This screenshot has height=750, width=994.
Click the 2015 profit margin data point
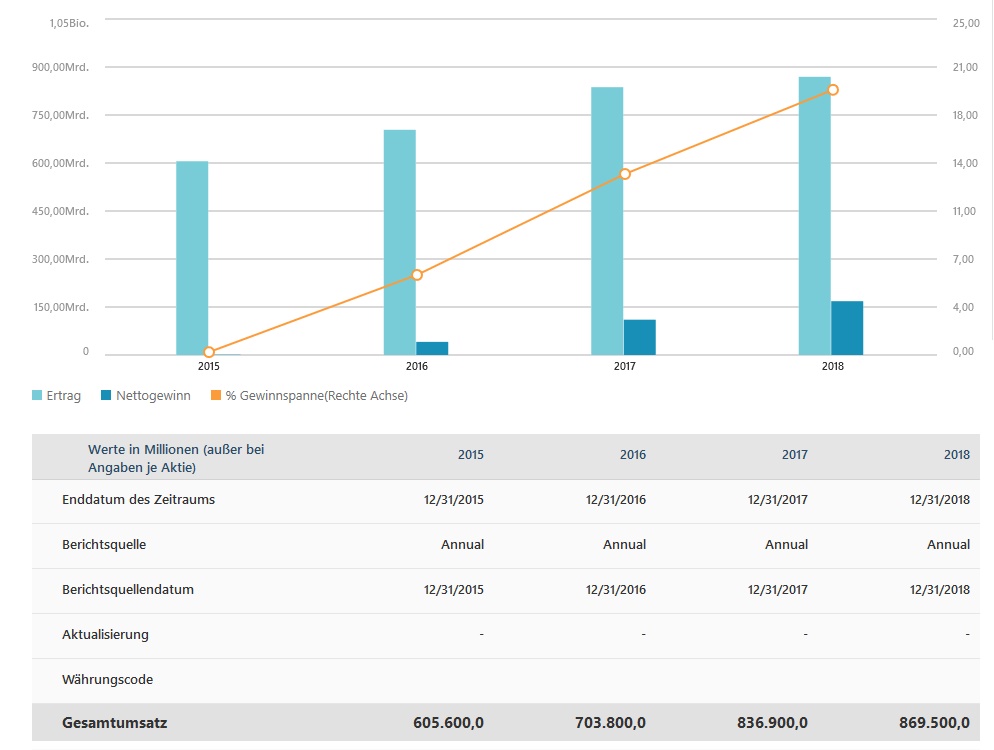tap(209, 352)
